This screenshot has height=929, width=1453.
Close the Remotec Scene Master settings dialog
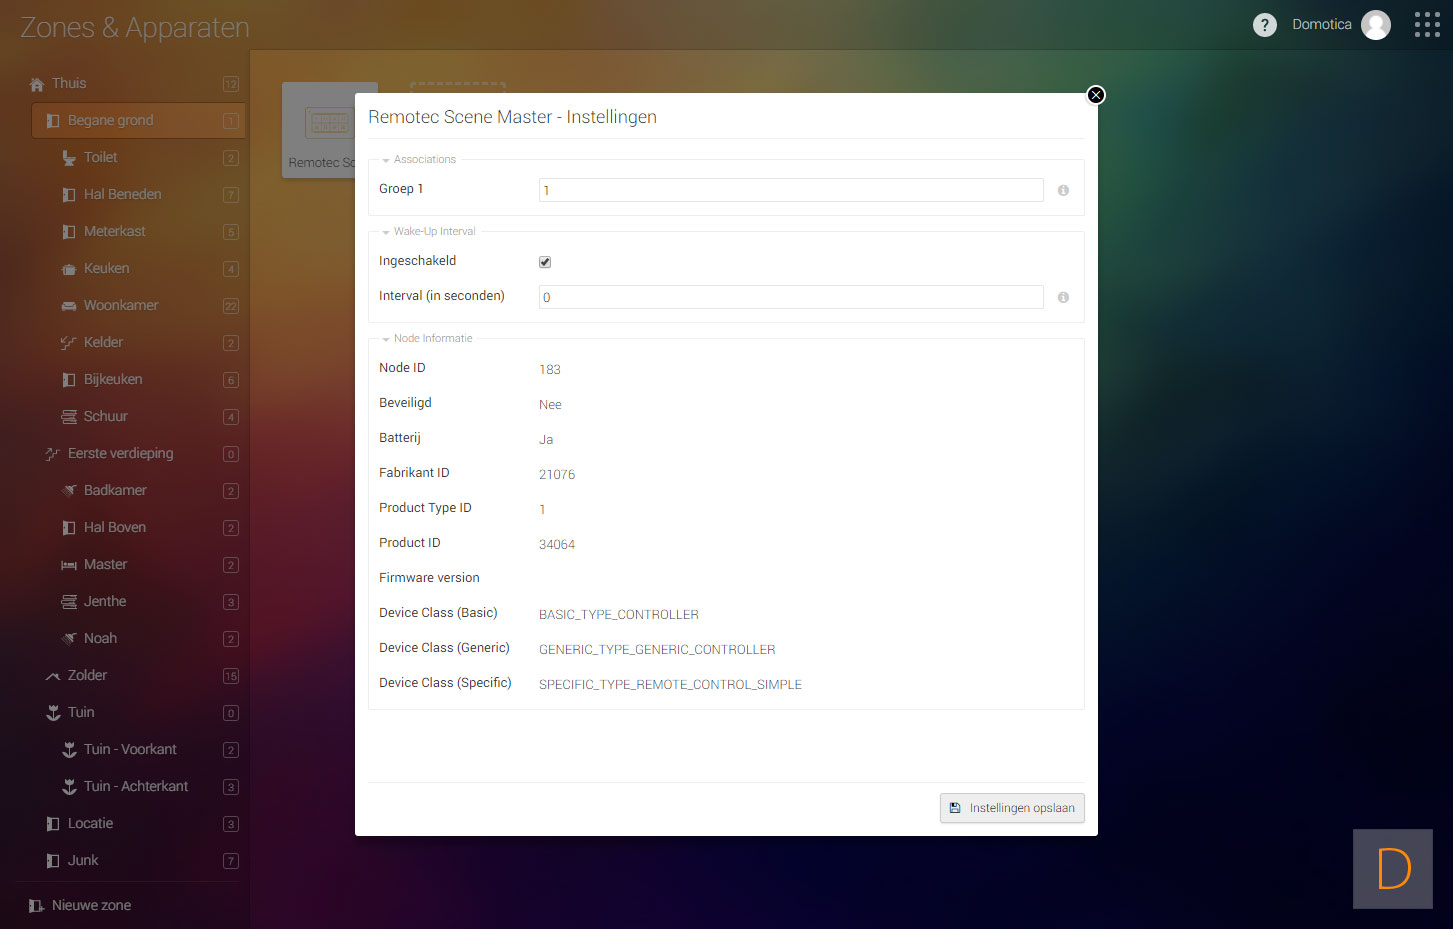point(1096,95)
